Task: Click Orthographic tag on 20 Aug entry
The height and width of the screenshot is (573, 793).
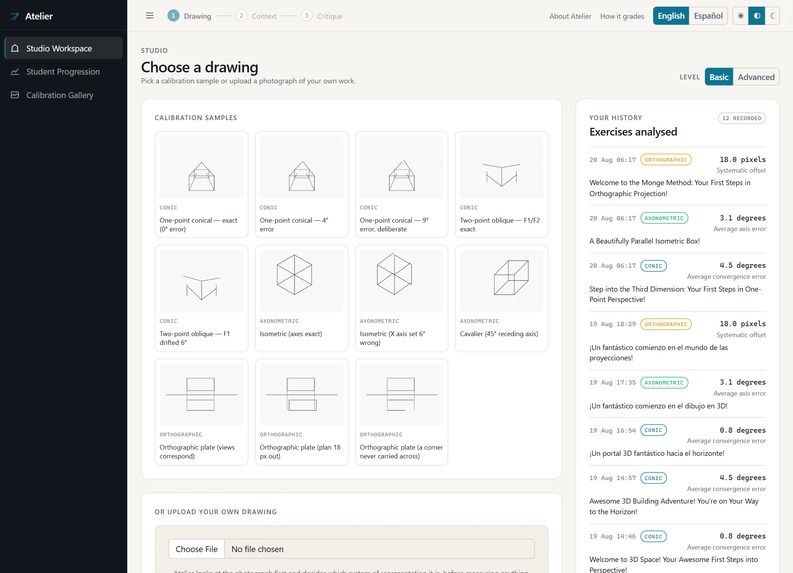Action: [x=666, y=159]
